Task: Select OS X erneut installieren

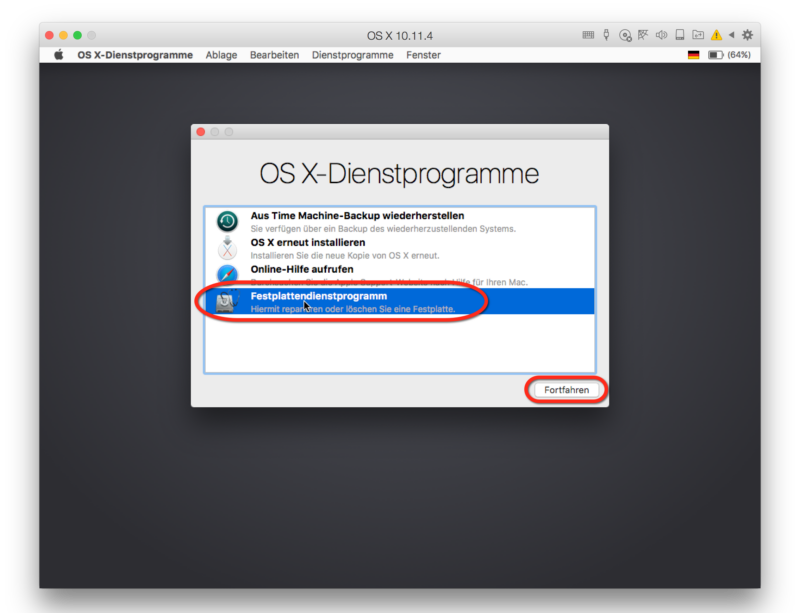Action: point(399,249)
